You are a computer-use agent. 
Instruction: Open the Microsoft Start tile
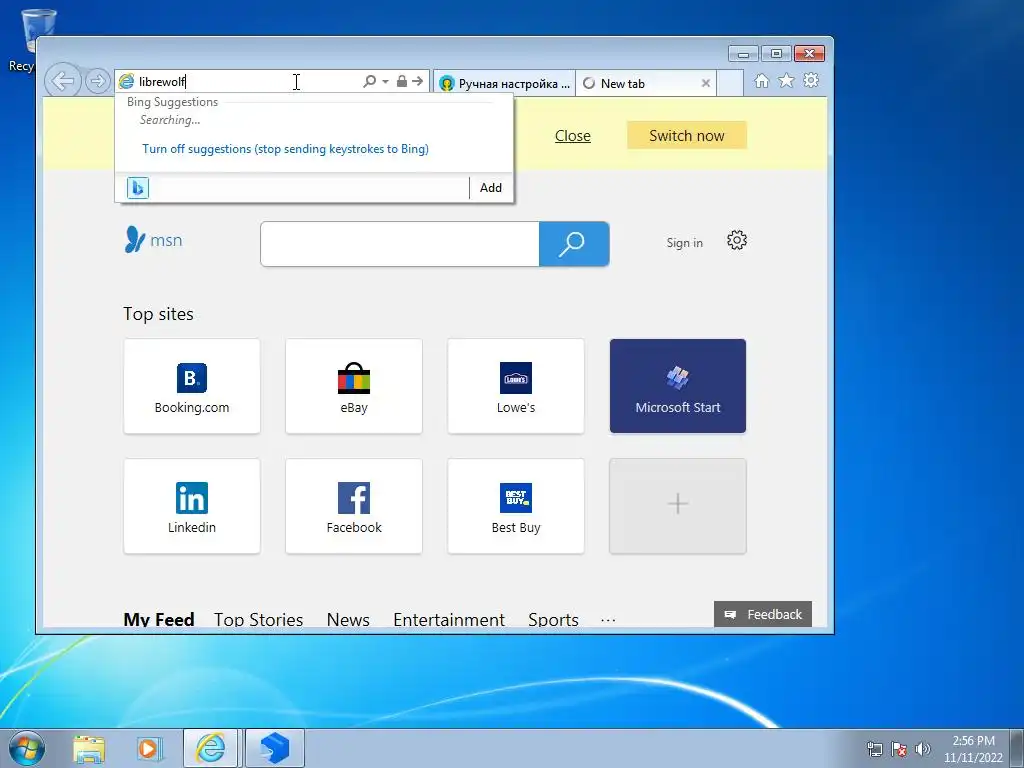coord(678,386)
